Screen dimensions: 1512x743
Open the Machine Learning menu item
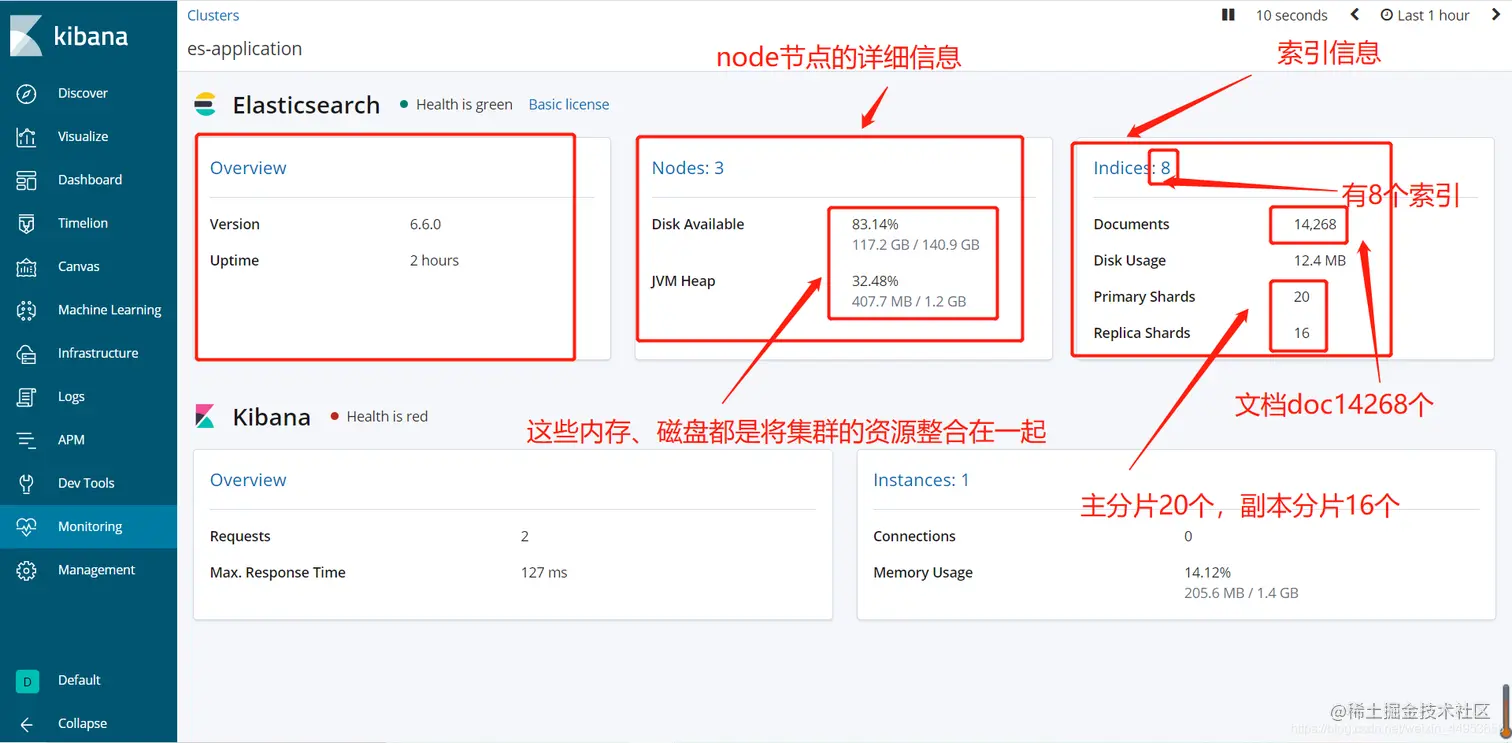[x=110, y=310]
